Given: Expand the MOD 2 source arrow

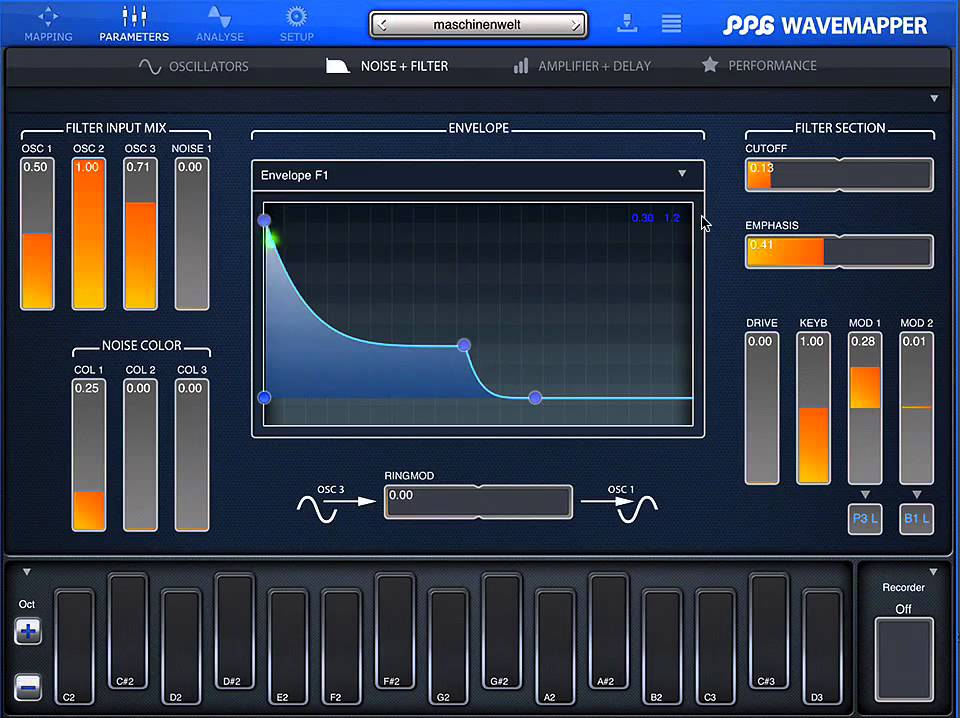Looking at the screenshot, I should point(917,495).
